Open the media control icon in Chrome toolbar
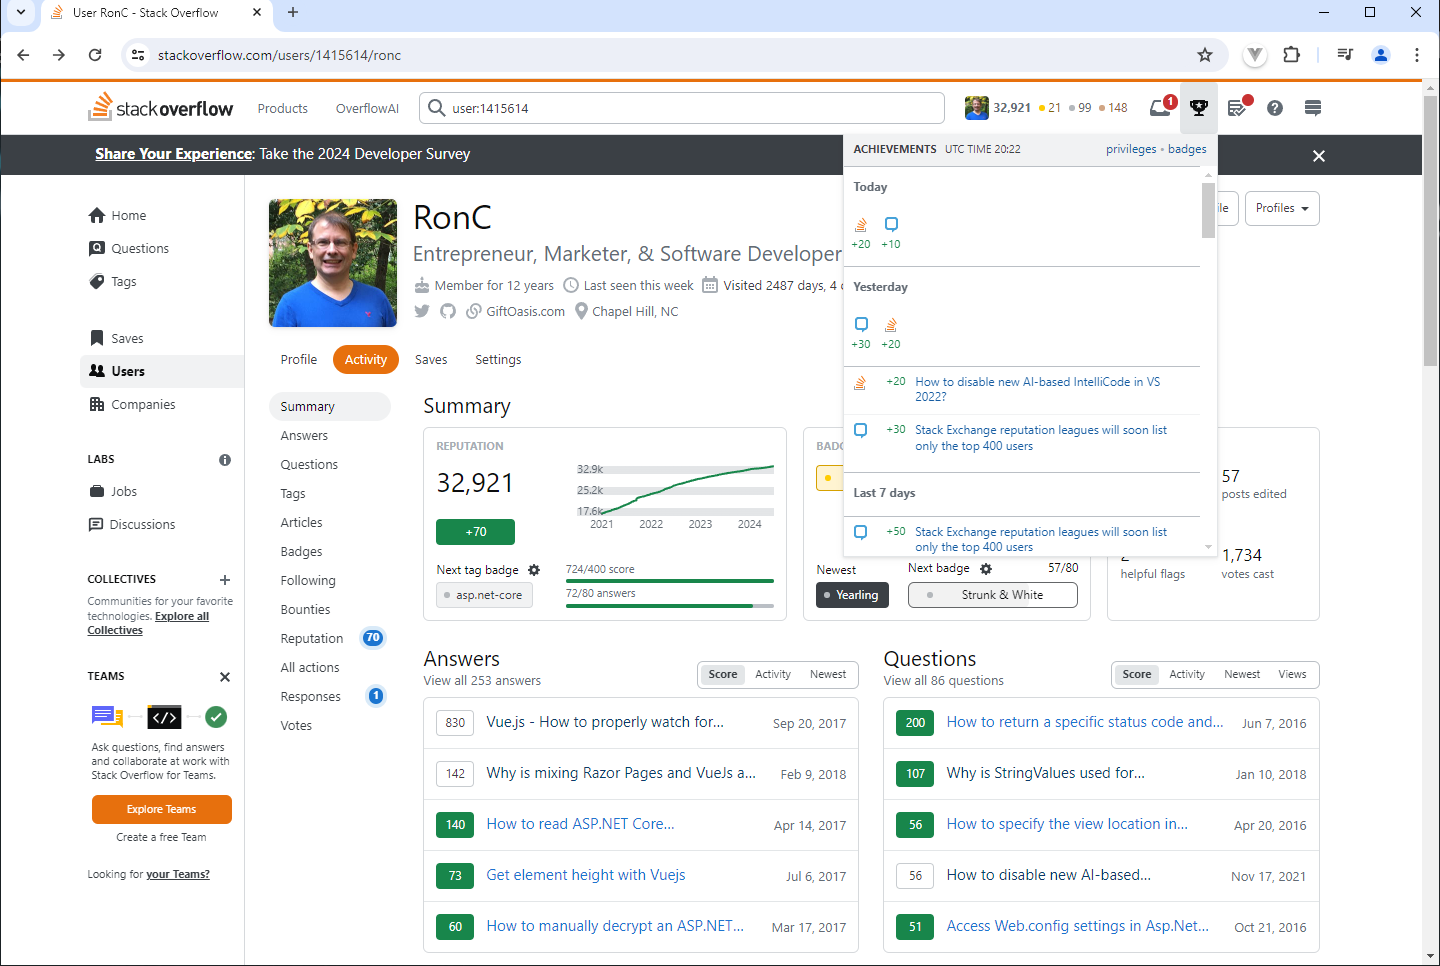This screenshot has width=1440, height=966. point(1345,55)
